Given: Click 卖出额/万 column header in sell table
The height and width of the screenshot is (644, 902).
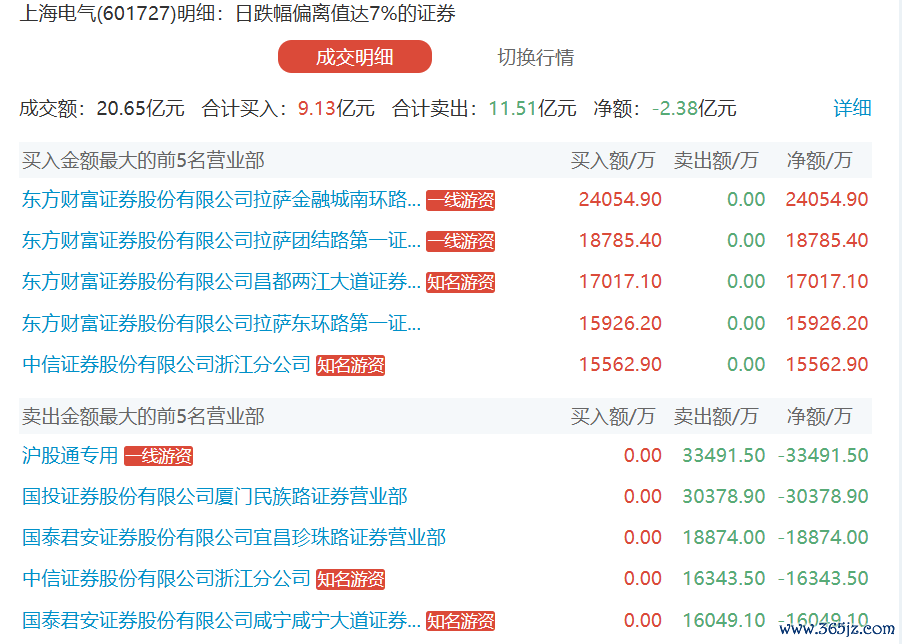Looking at the screenshot, I should [716, 416].
